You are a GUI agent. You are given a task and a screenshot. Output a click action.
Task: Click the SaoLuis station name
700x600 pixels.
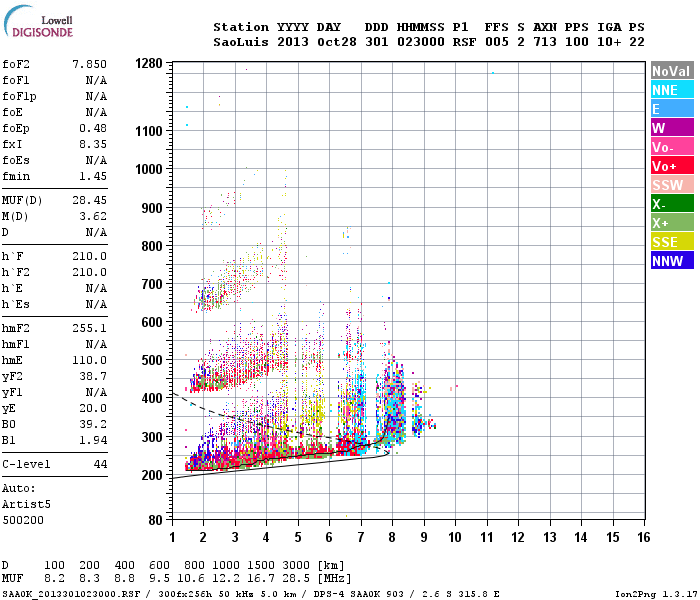(x=241, y=42)
